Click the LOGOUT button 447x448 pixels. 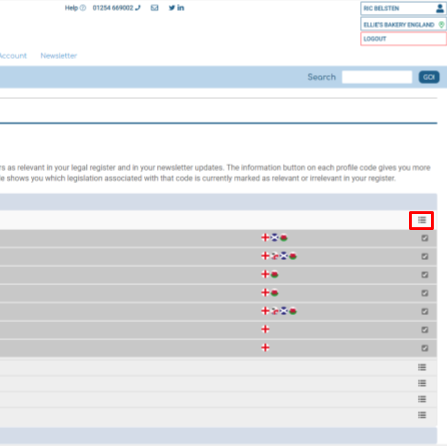point(403,39)
